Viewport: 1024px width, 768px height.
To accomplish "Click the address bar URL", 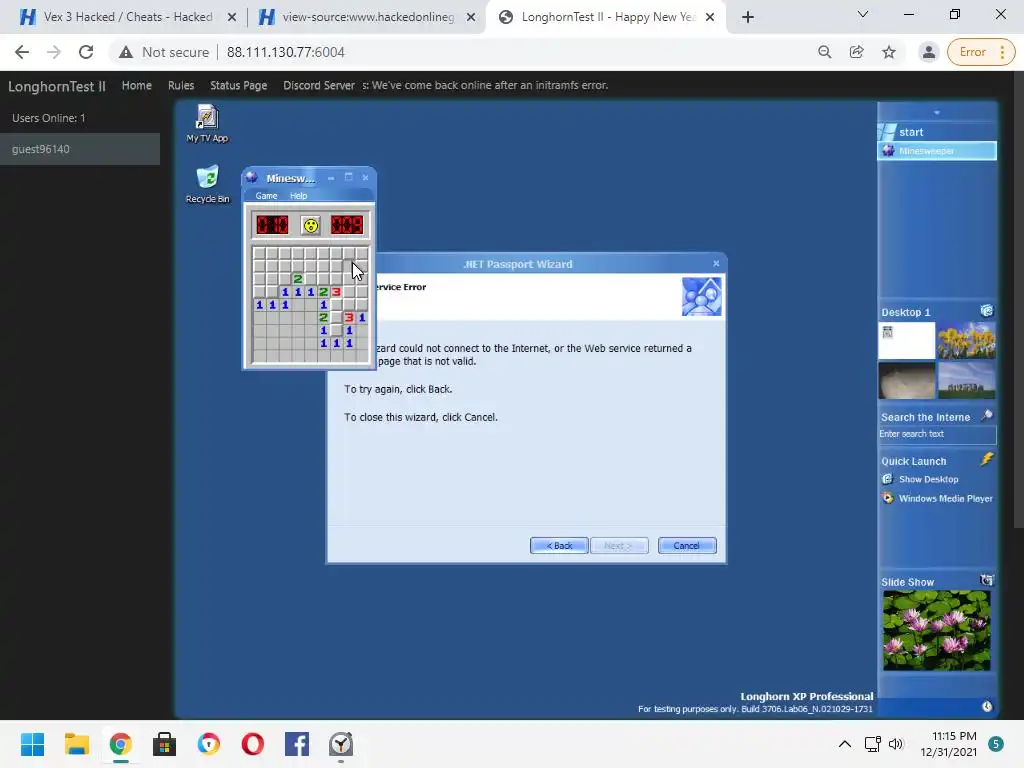I will [285, 52].
